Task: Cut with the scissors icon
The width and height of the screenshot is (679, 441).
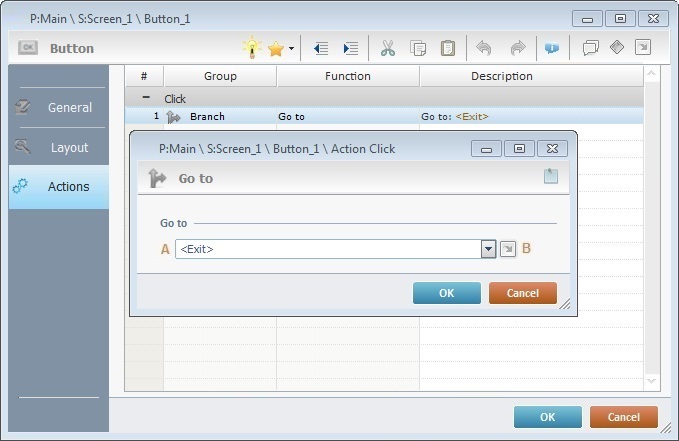Action: coord(388,48)
